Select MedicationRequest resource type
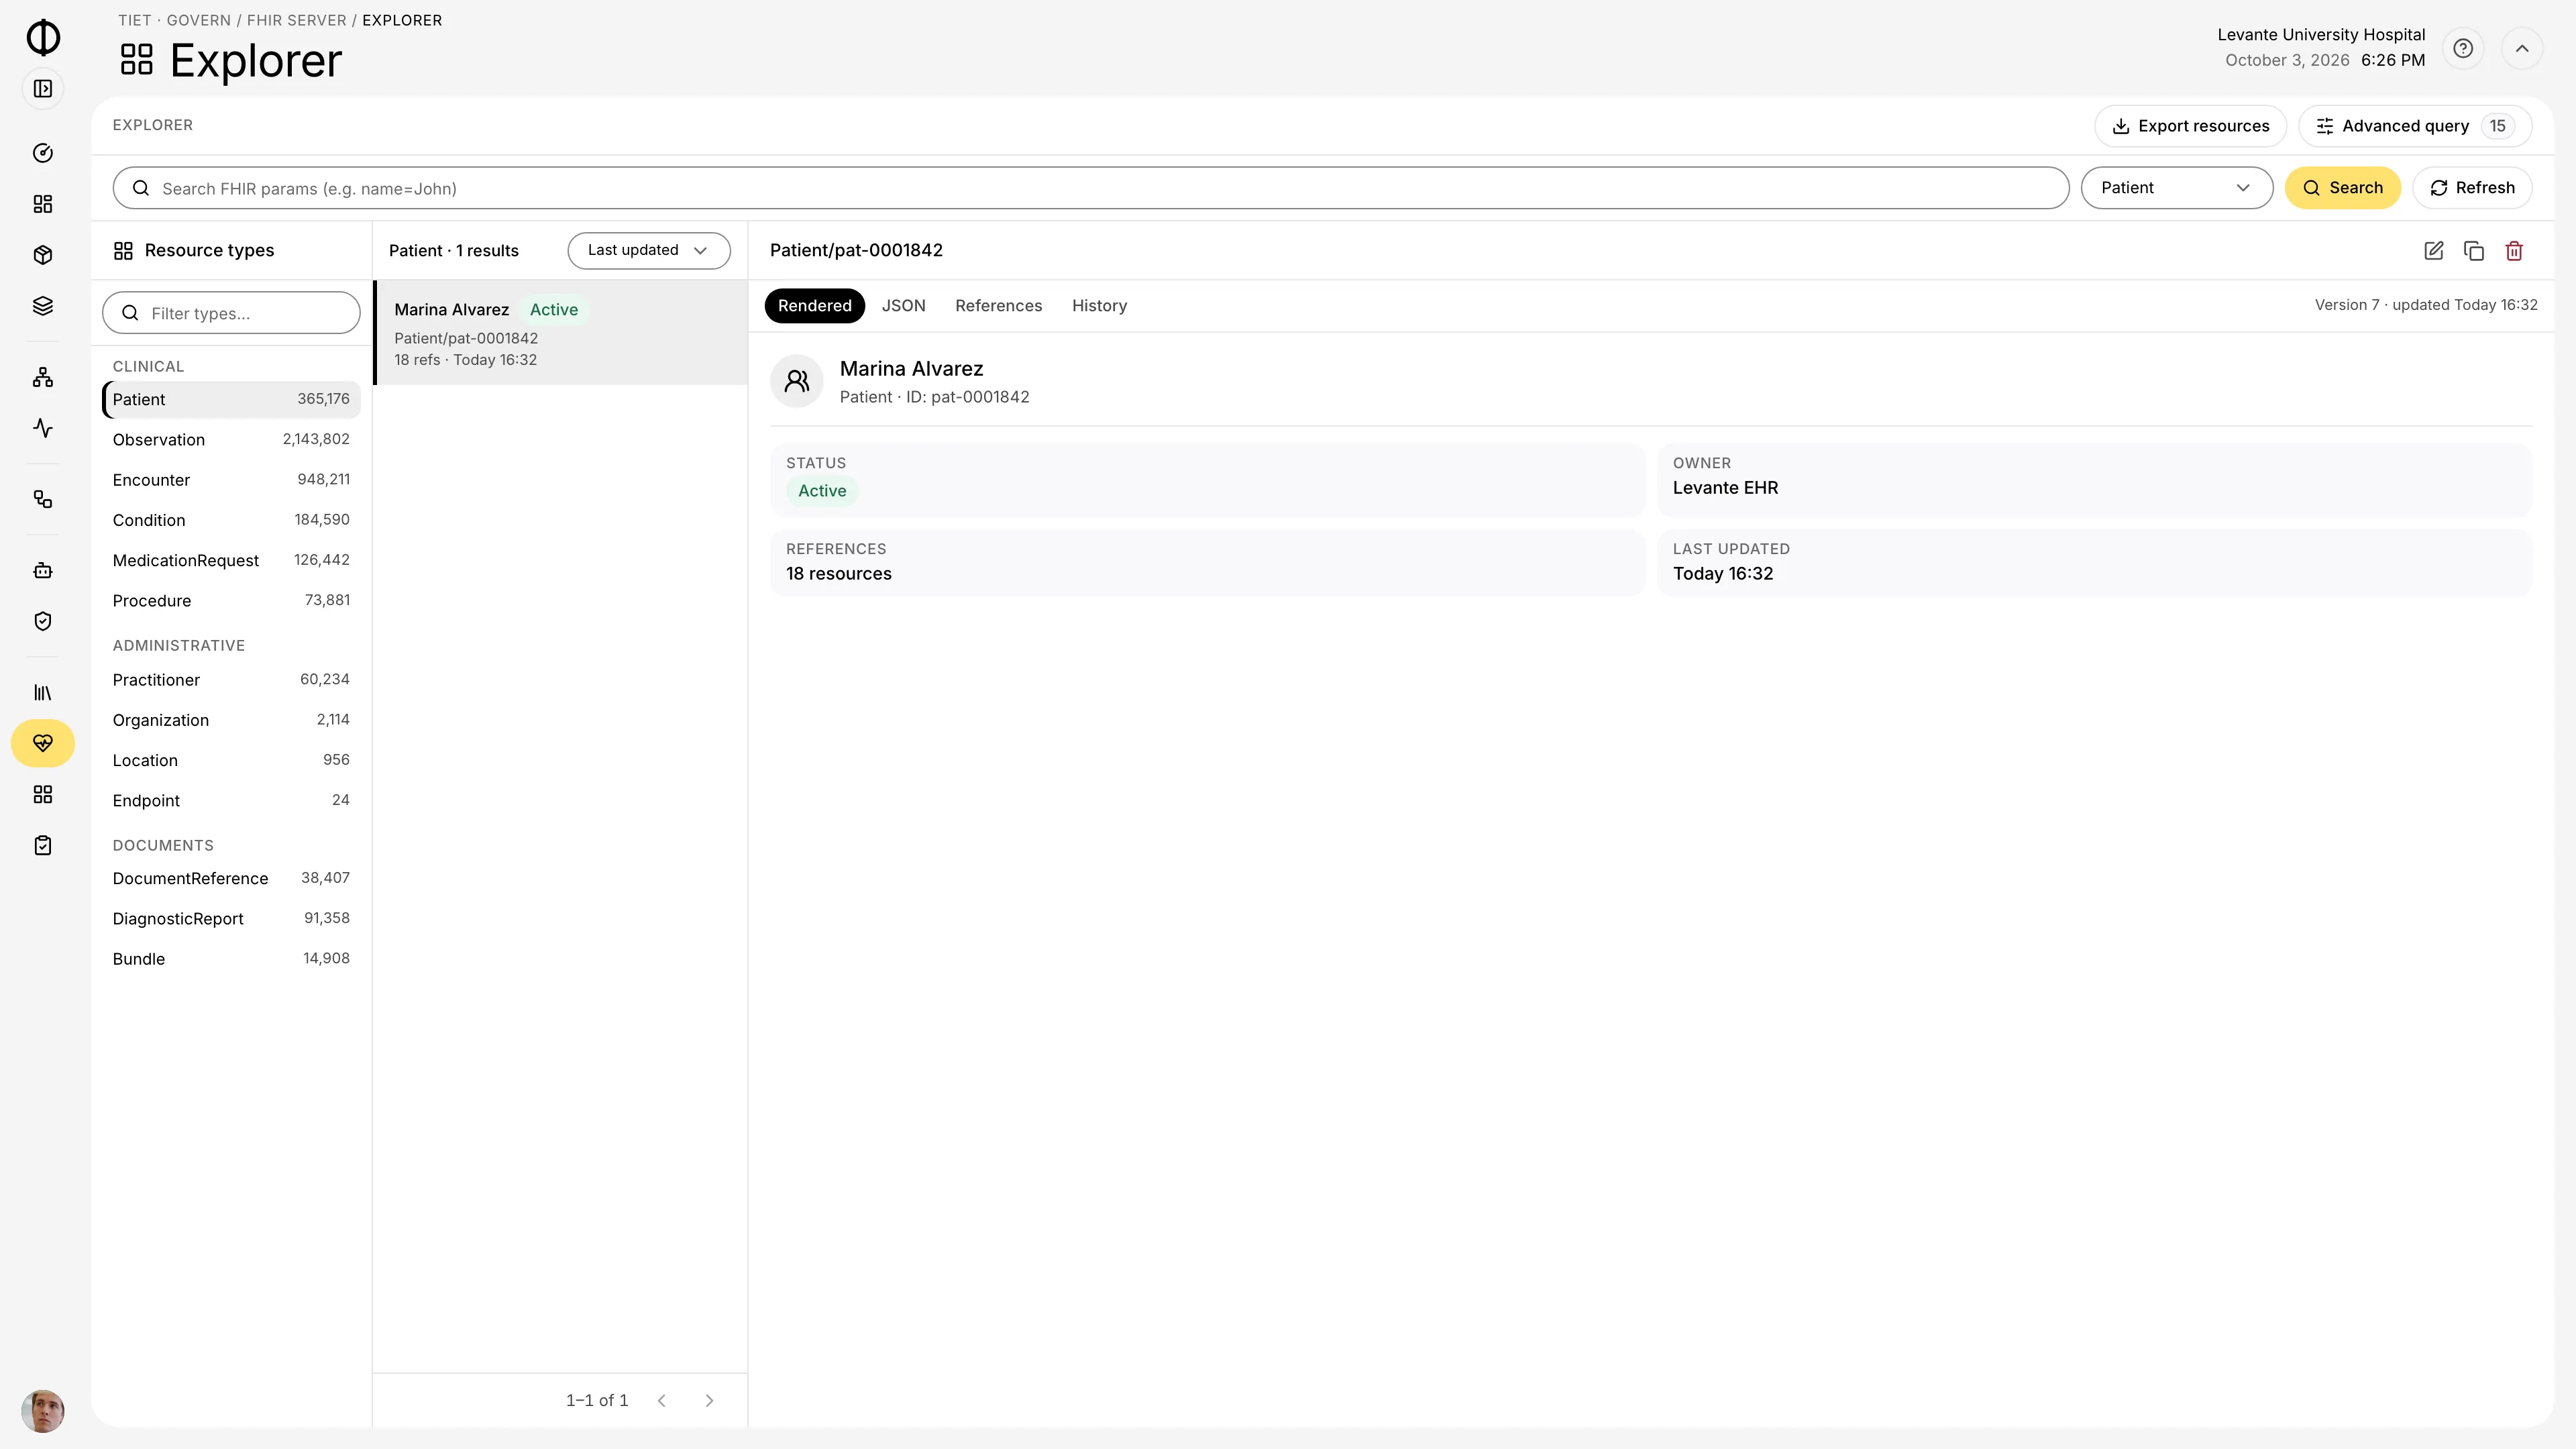The image size is (2576, 1449). (231, 560)
